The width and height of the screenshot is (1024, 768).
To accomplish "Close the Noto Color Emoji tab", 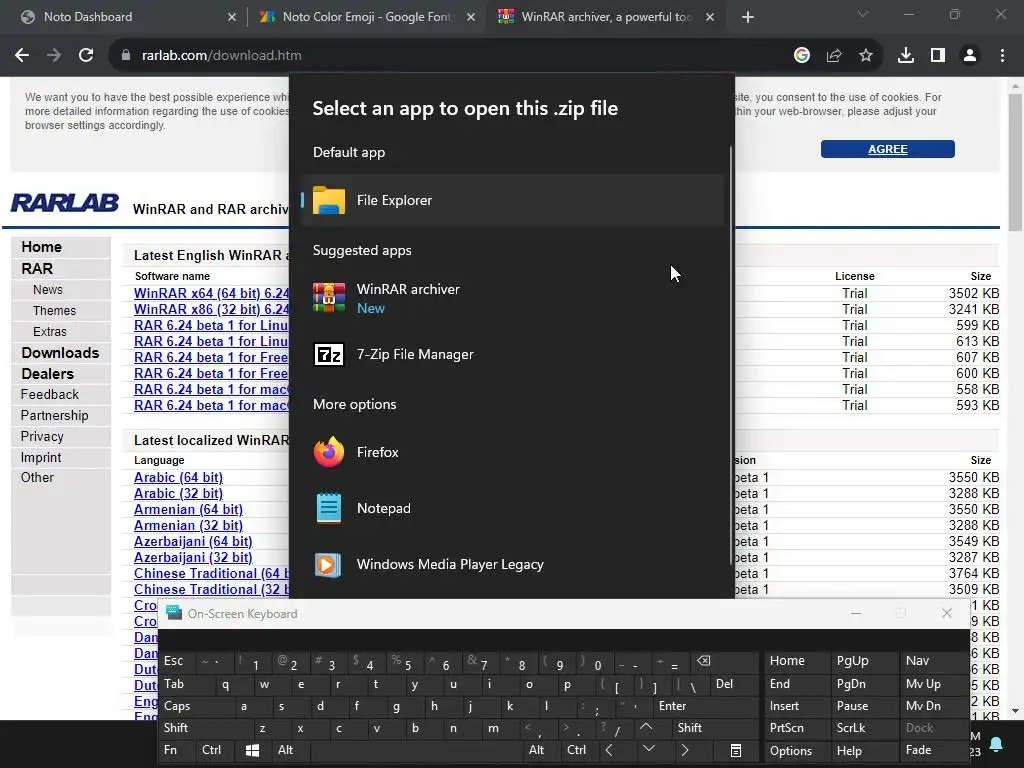I will [471, 17].
